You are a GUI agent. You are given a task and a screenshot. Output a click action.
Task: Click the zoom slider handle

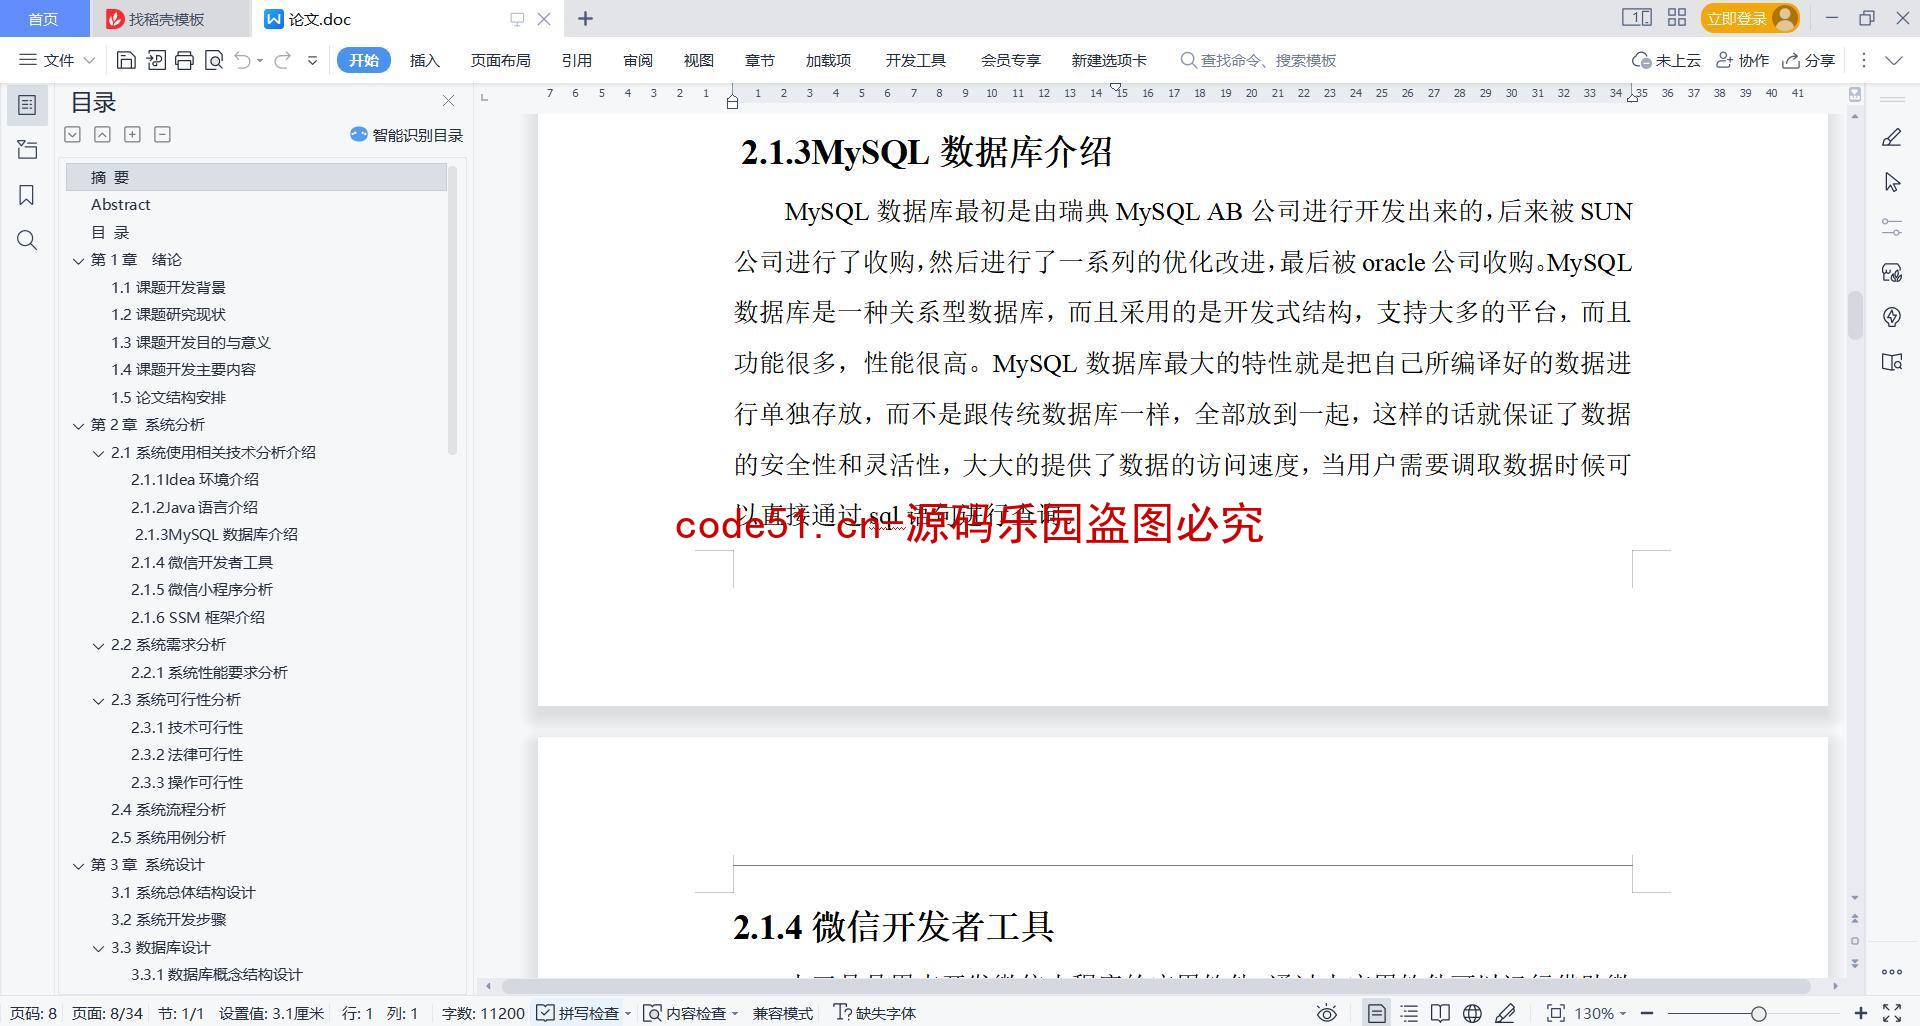(x=1758, y=1013)
